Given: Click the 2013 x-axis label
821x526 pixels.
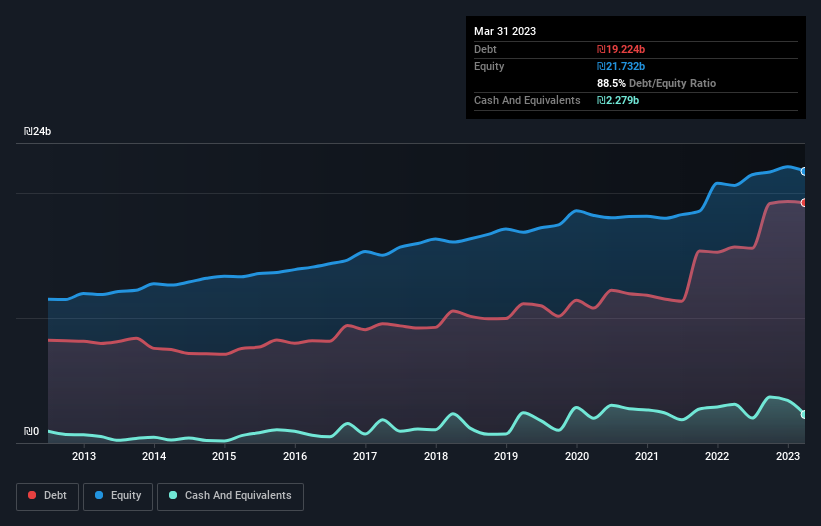Looking at the screenshot, I should pyautogui.click(x=84, y=456).
